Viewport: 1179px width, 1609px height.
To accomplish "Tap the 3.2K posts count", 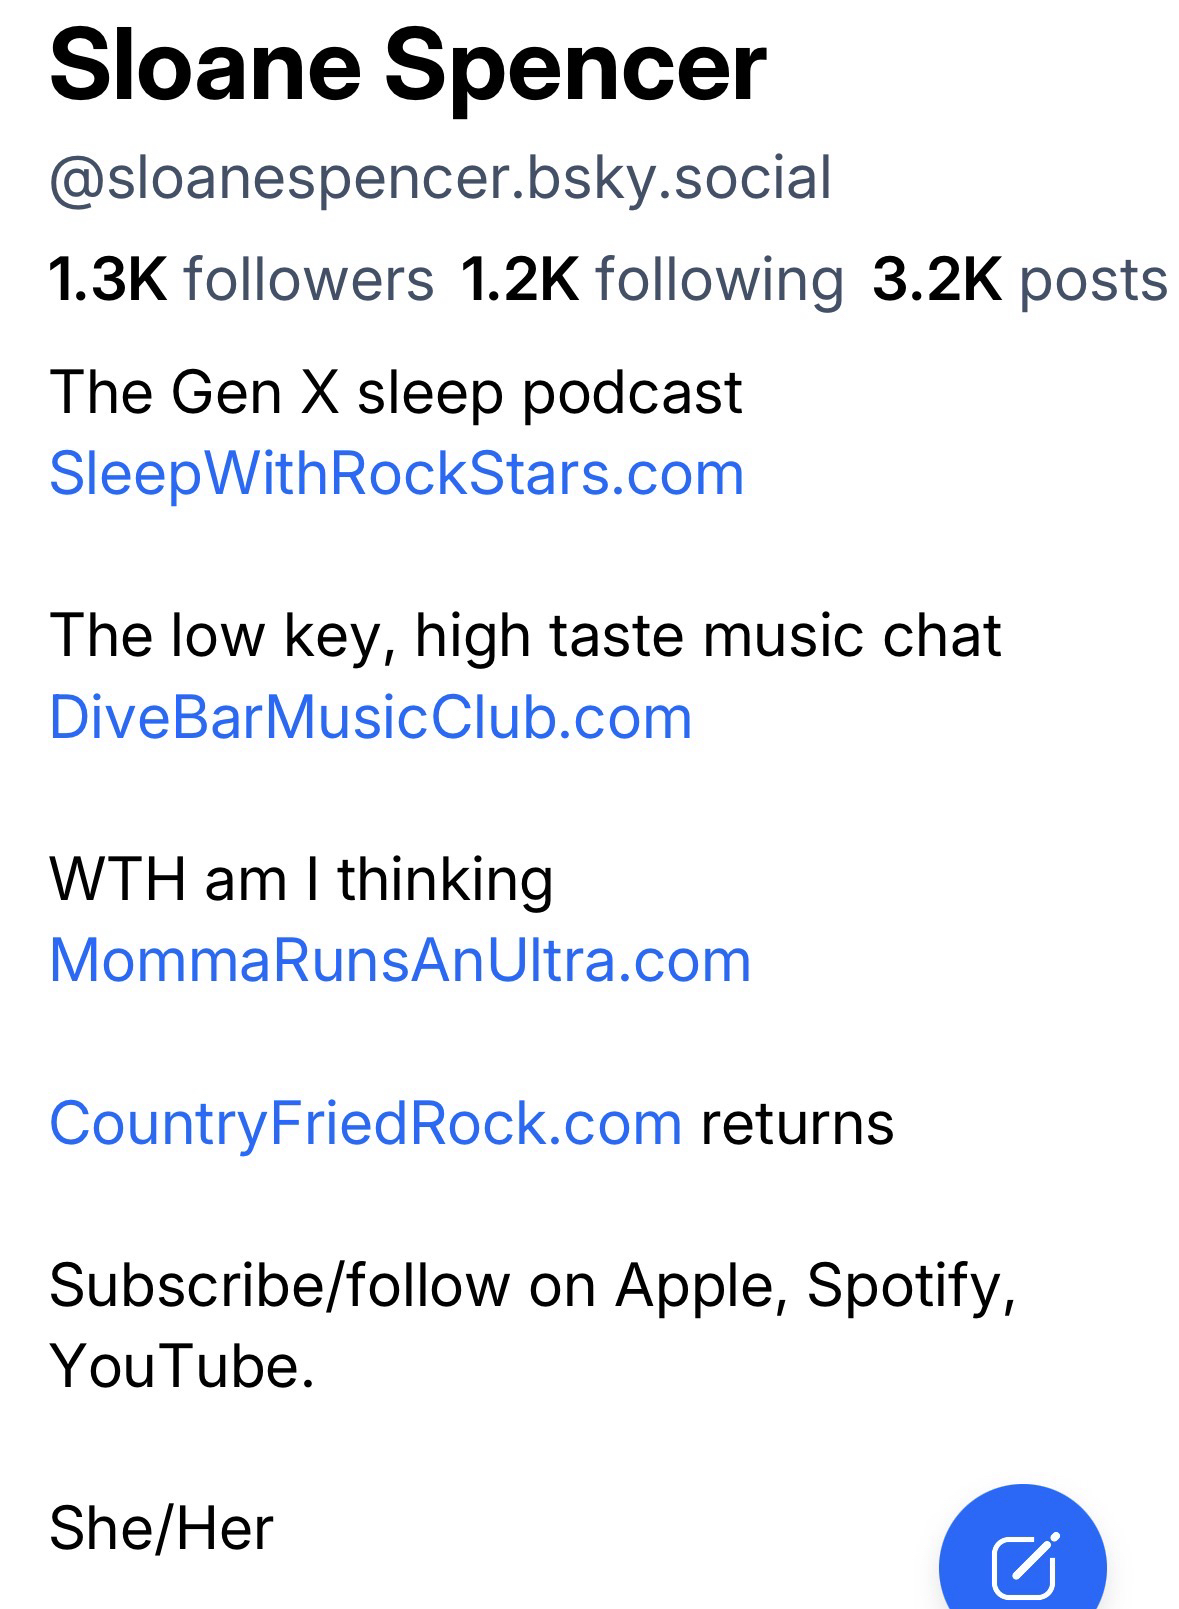I will click(1019, 279).
